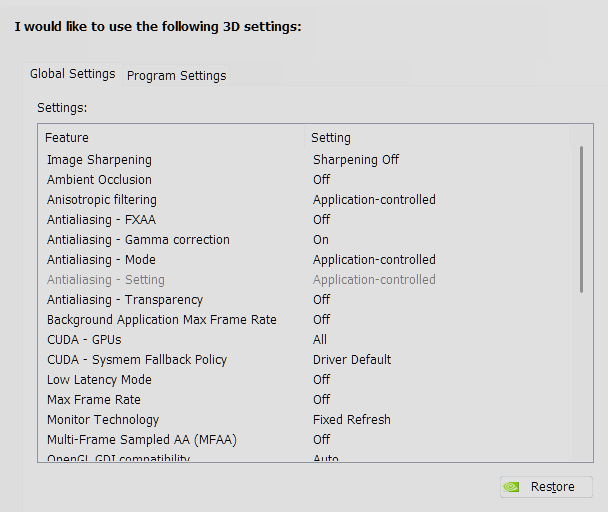Viewport: 608px width, 512px height.
Task: Switch to the Program Settings tab
Action: 176,75
